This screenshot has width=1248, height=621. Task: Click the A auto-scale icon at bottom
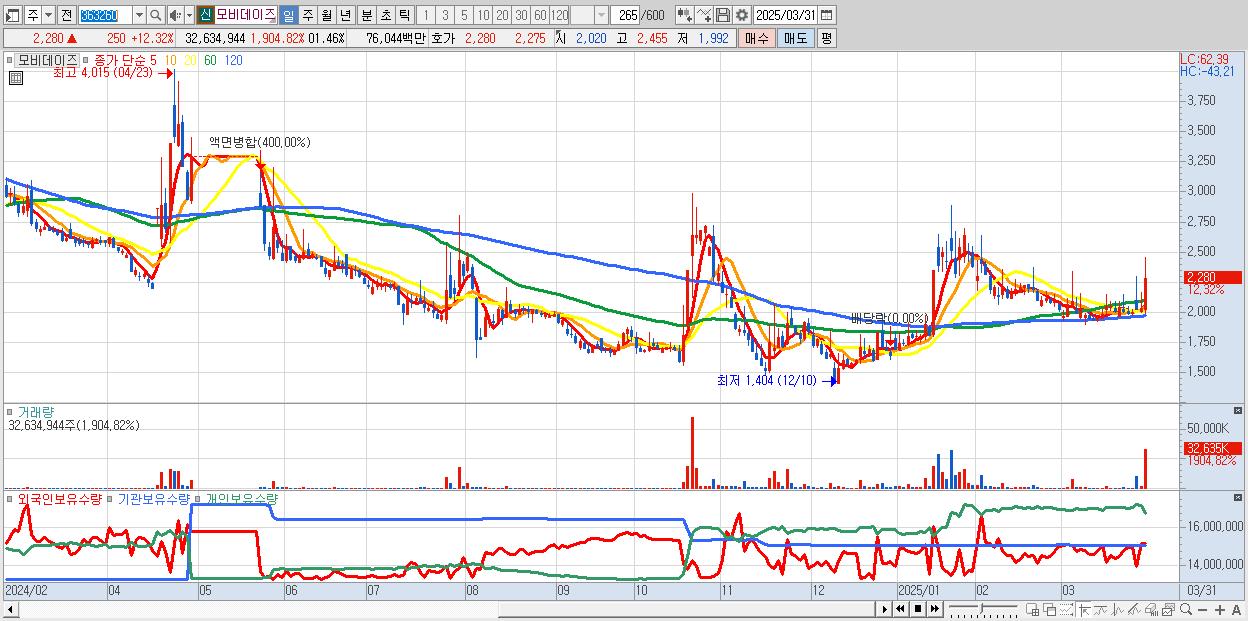pyautogui.click(x=1236, y=610)
